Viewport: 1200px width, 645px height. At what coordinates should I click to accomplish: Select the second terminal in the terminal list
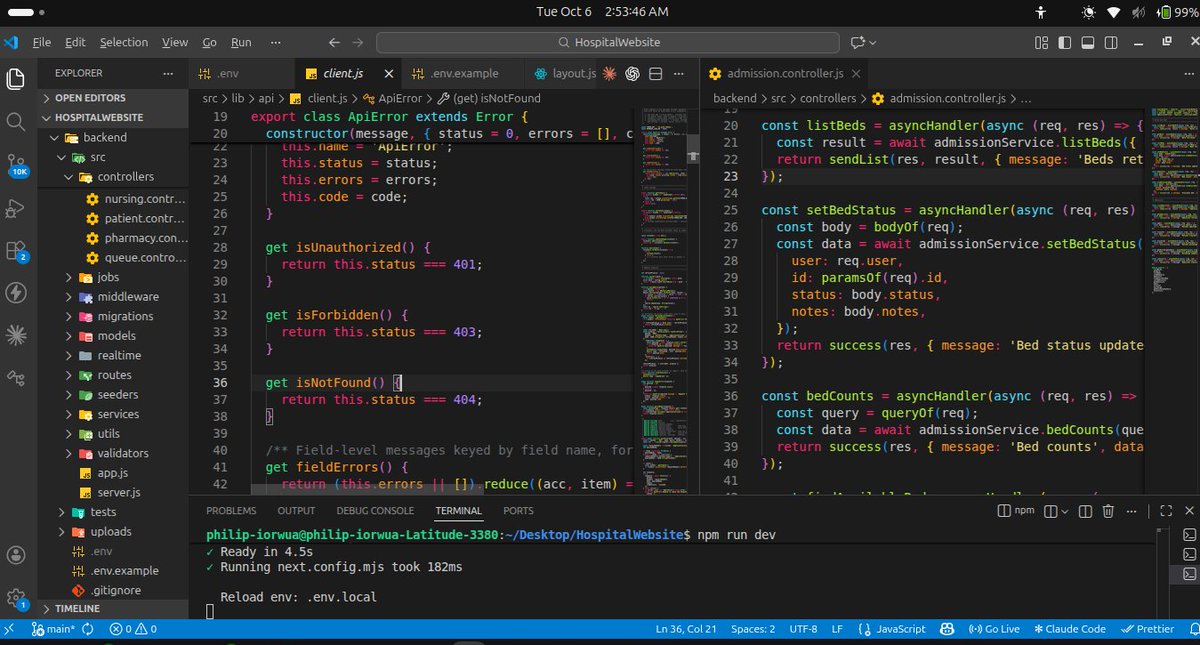(1188, 554)
